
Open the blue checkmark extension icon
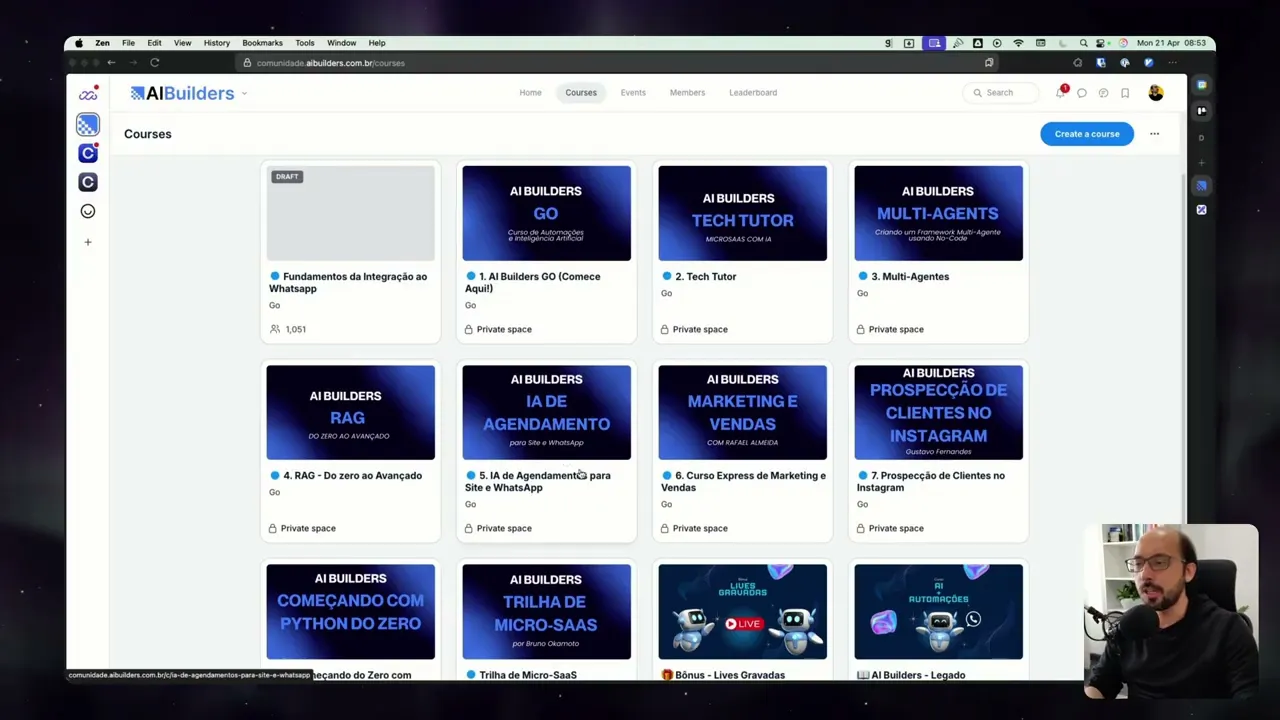point(1149,62)
